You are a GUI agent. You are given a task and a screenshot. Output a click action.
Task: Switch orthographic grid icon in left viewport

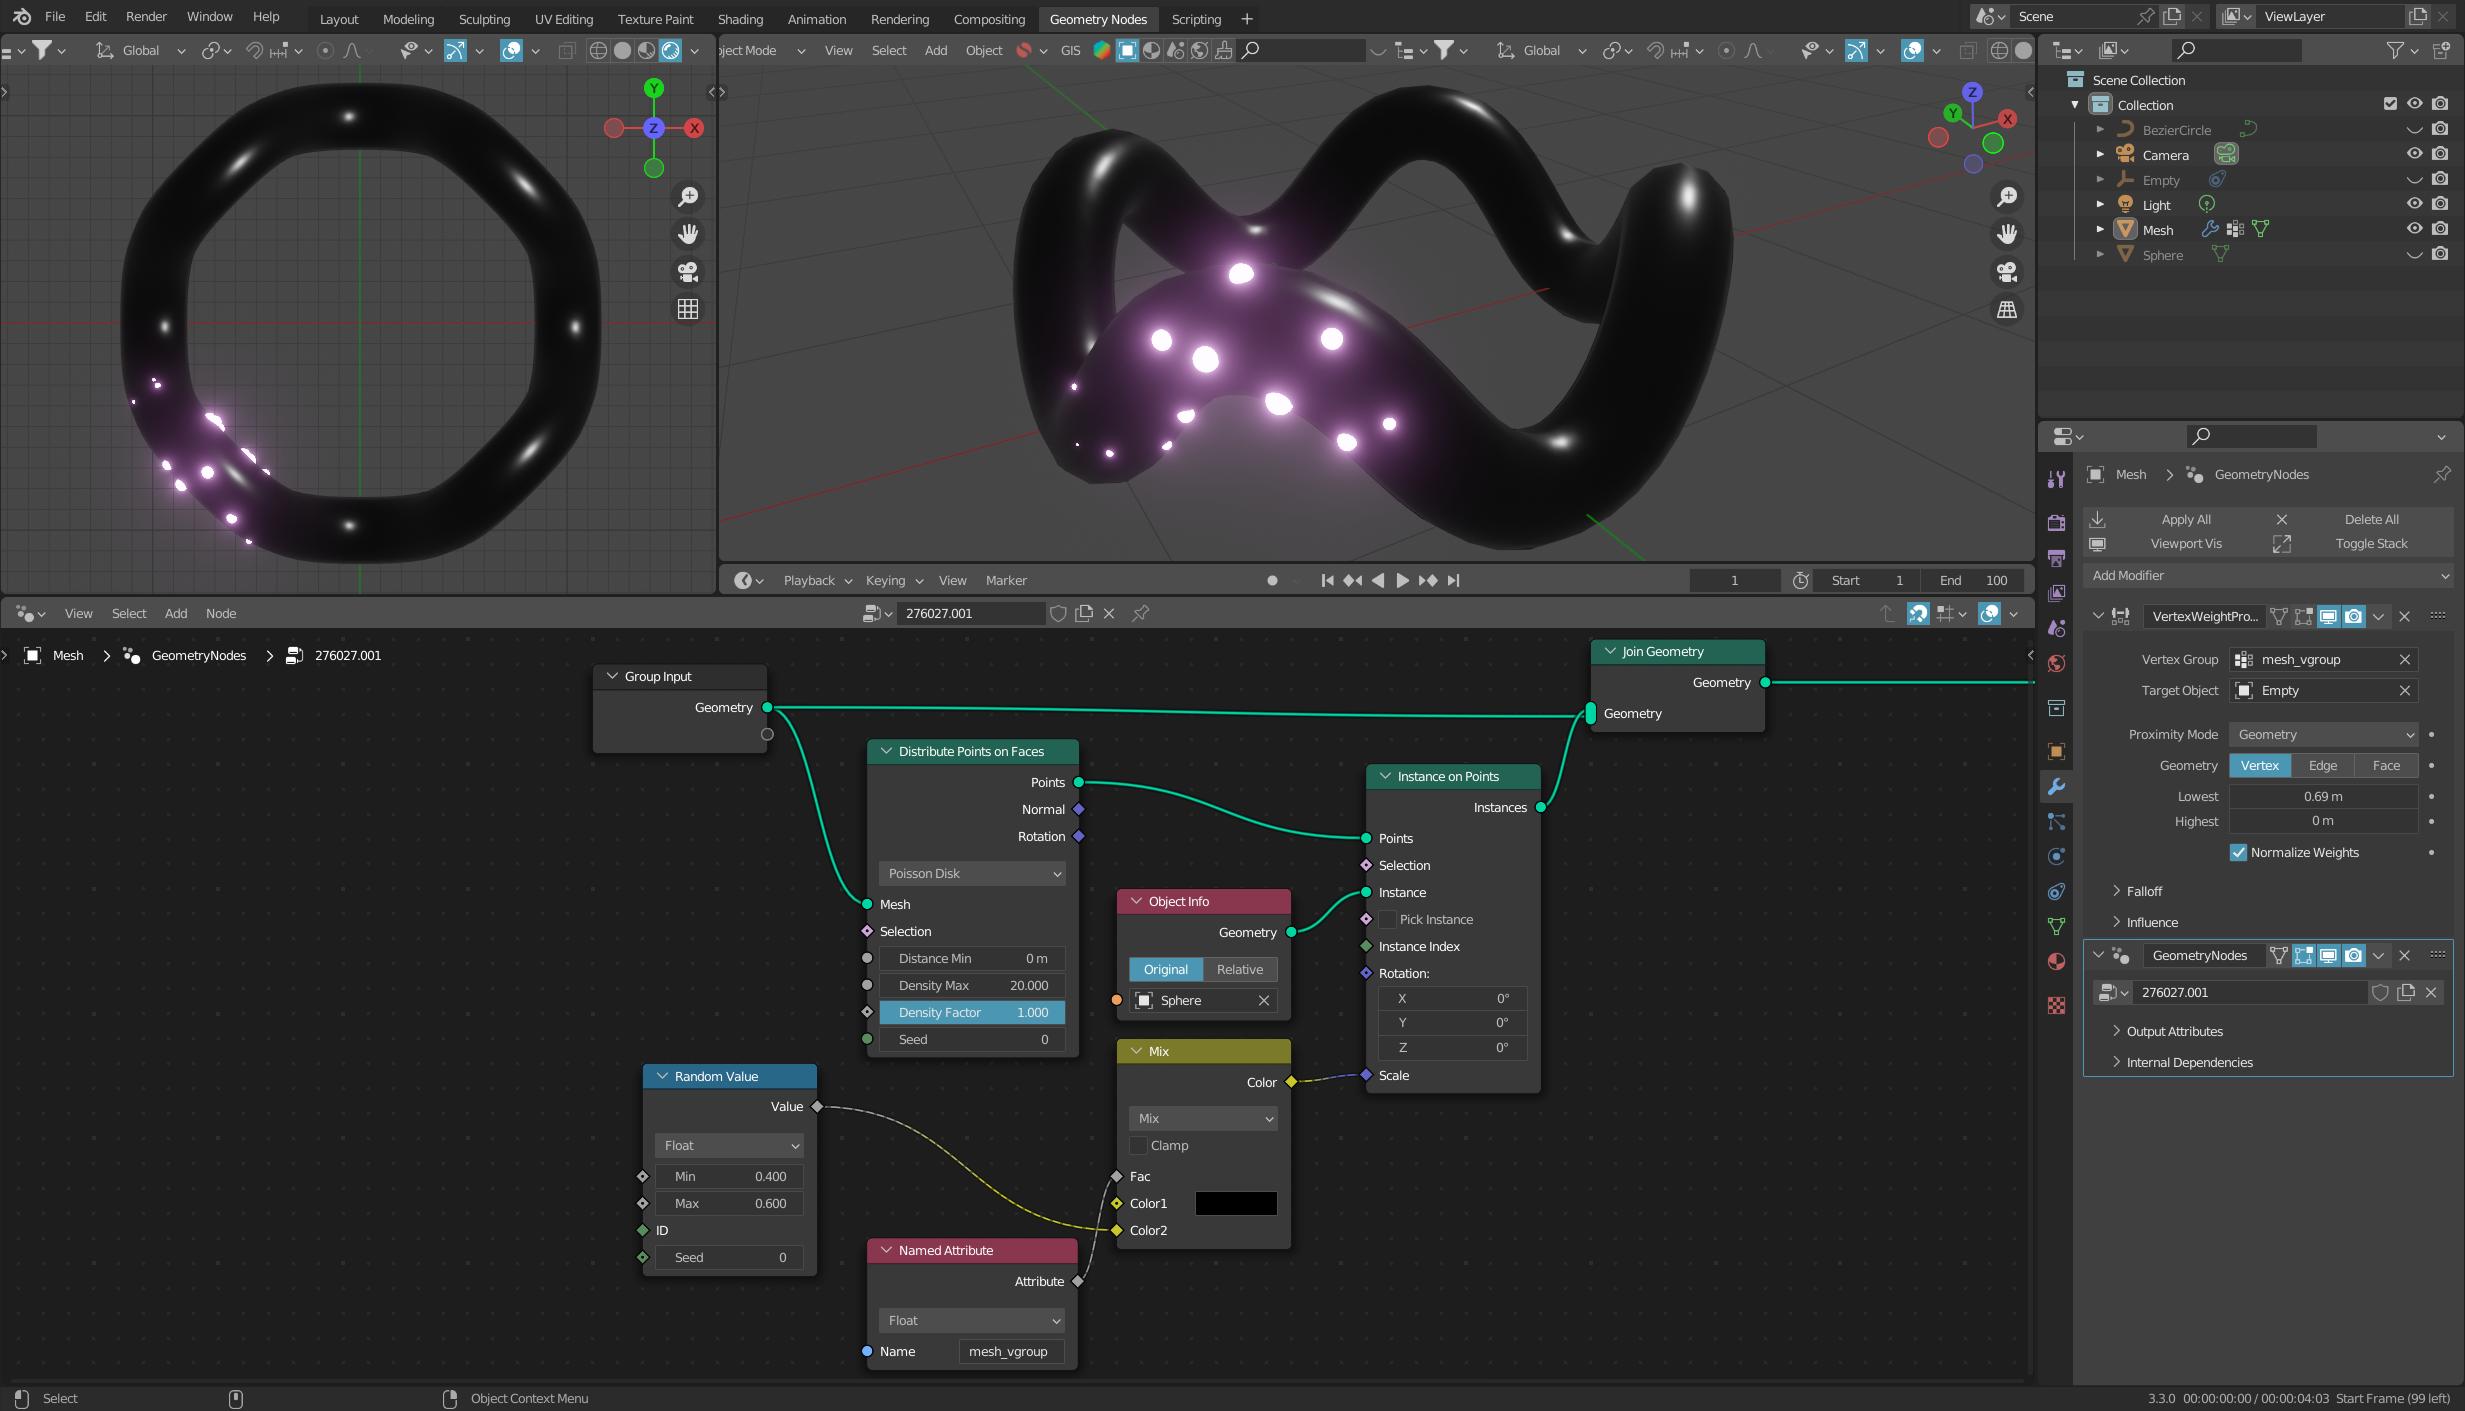688,309
